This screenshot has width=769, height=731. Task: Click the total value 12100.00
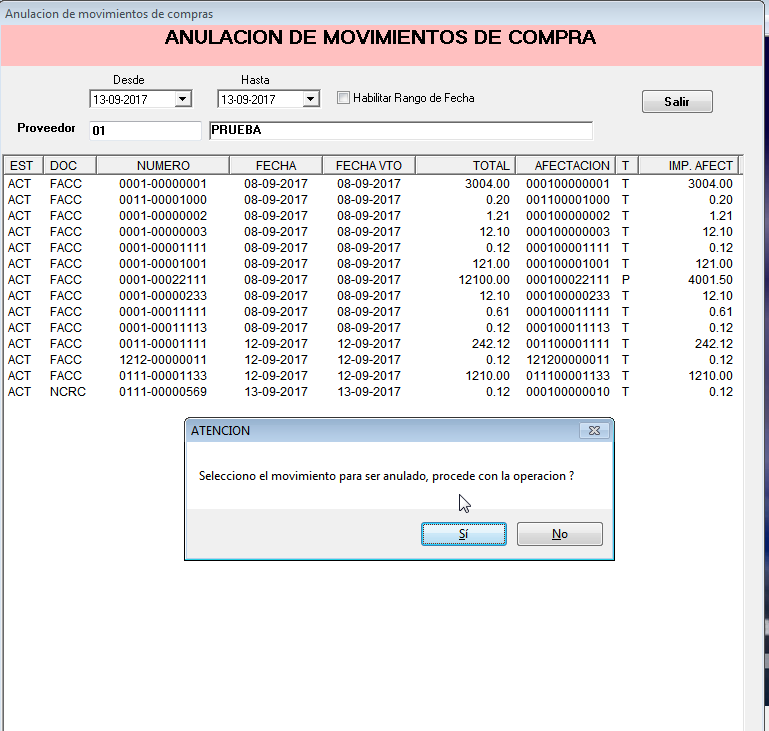click(x=484, y=280)
